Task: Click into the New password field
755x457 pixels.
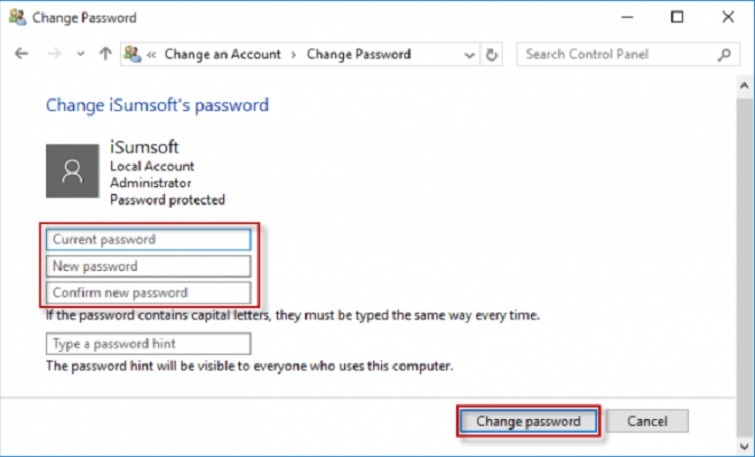Action: [148, 267]
